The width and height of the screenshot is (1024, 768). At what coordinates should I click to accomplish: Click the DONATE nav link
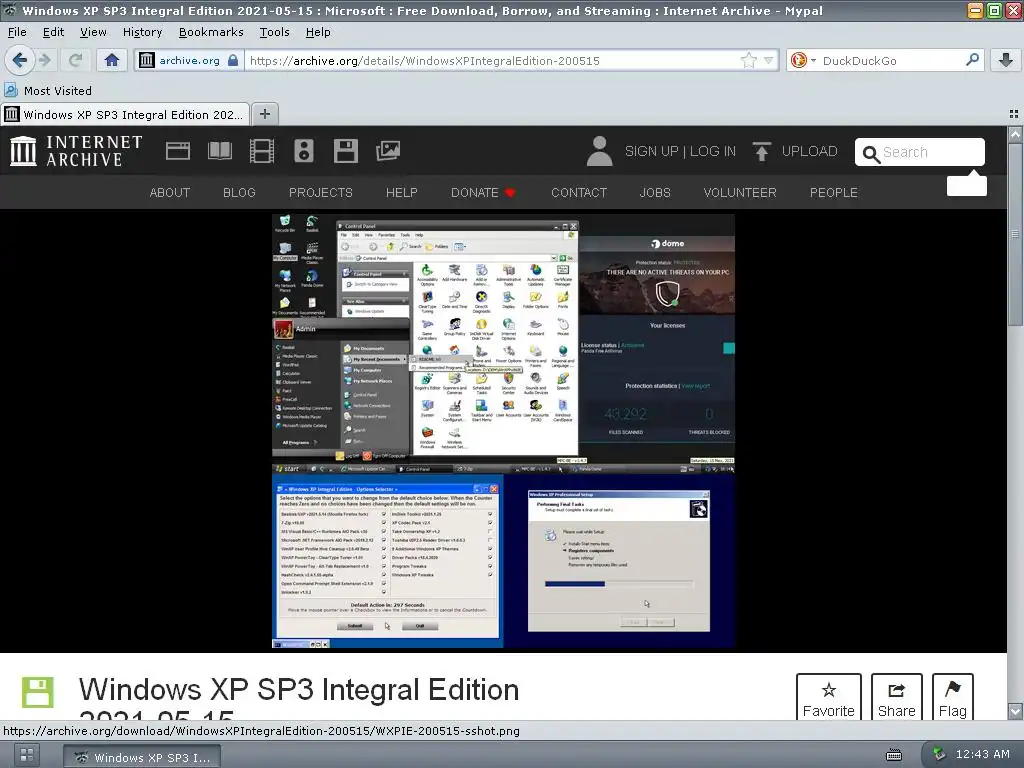coord(483,193)
